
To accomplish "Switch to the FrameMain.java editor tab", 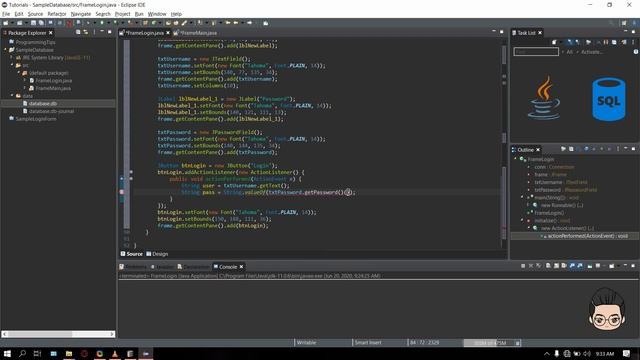I will pos(198,33).
